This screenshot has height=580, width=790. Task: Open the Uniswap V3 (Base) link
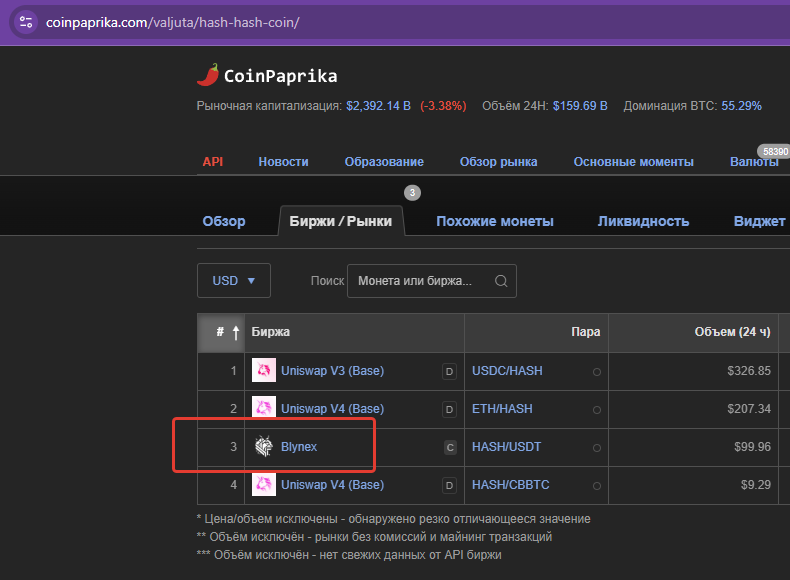pos(333,371)
